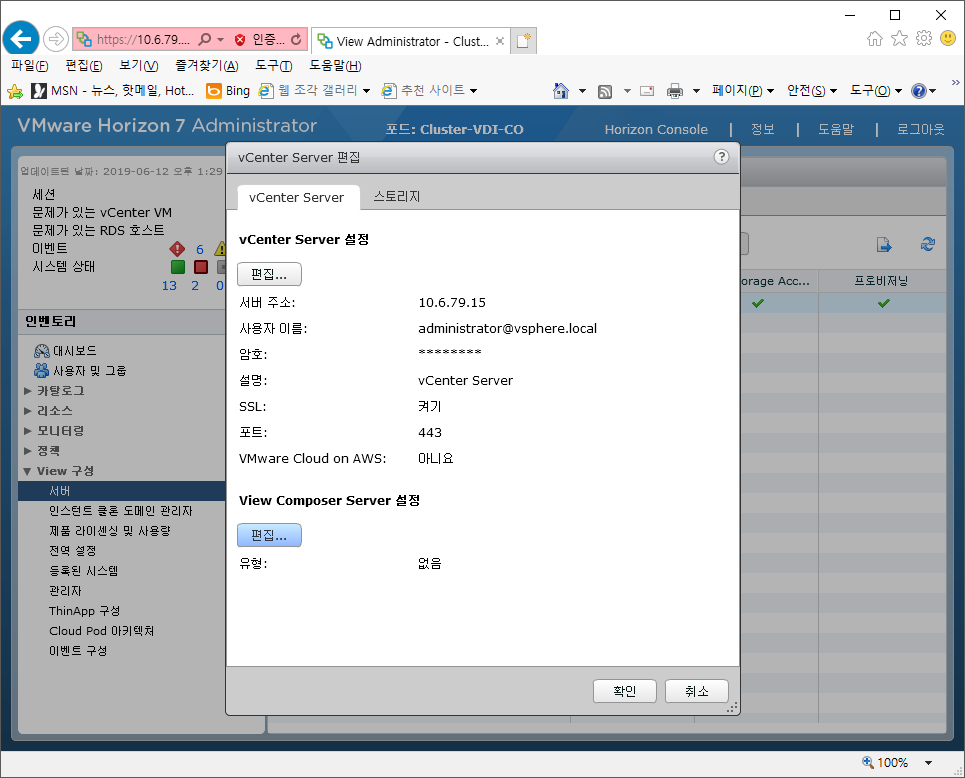This screenshot has width=965, height=778.
Task: Expand the 모니터링 tree node
Action: 27,431
